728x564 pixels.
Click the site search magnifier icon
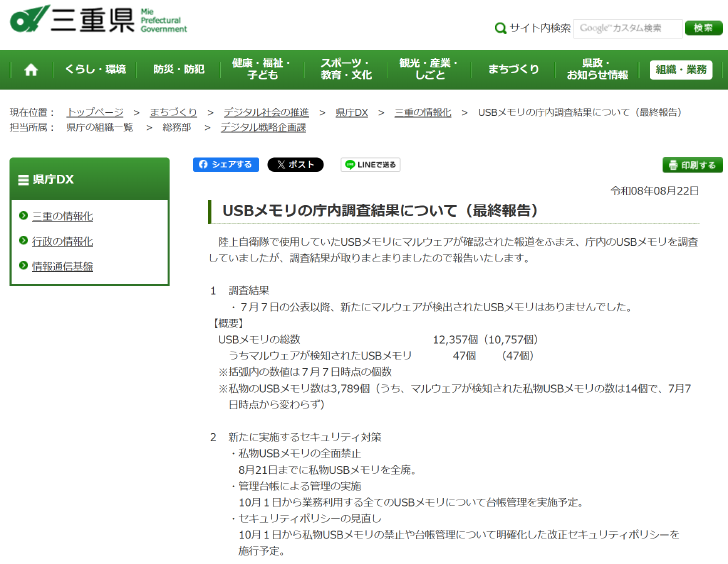point(500,28)
